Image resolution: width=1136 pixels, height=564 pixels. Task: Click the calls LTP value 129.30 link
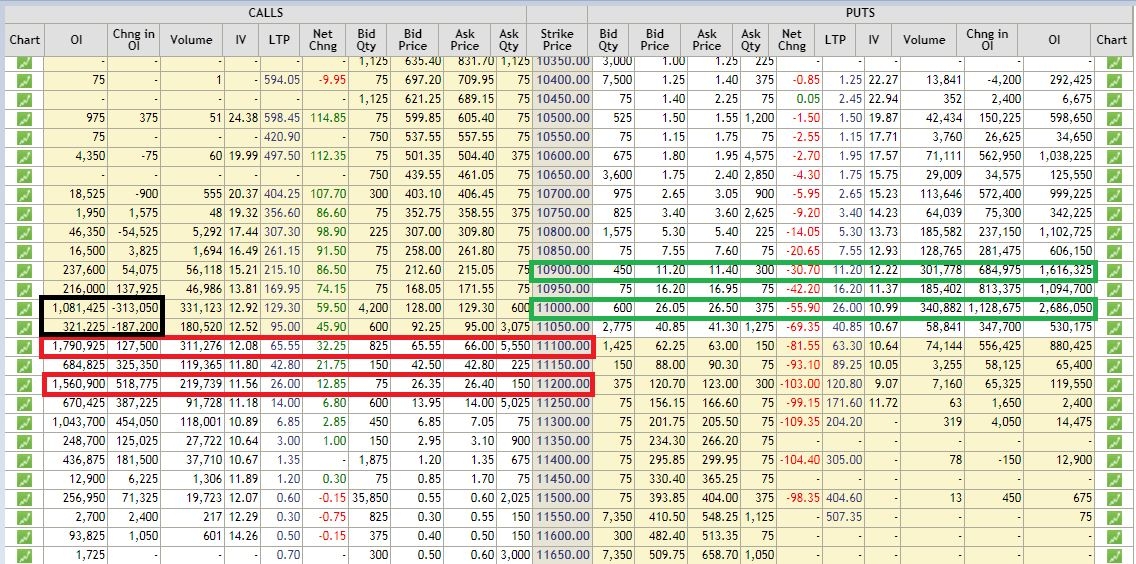pos(283,308)
